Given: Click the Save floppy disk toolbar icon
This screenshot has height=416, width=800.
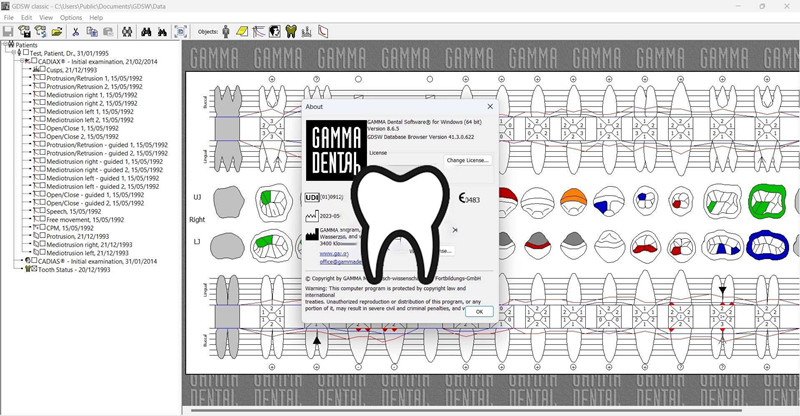Looking at the screenshot, I should [8, 32].
